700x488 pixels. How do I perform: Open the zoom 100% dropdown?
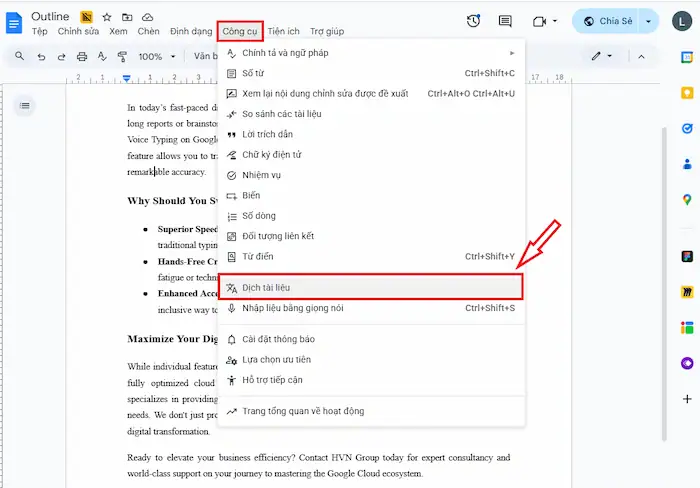(x=155, y=57)
